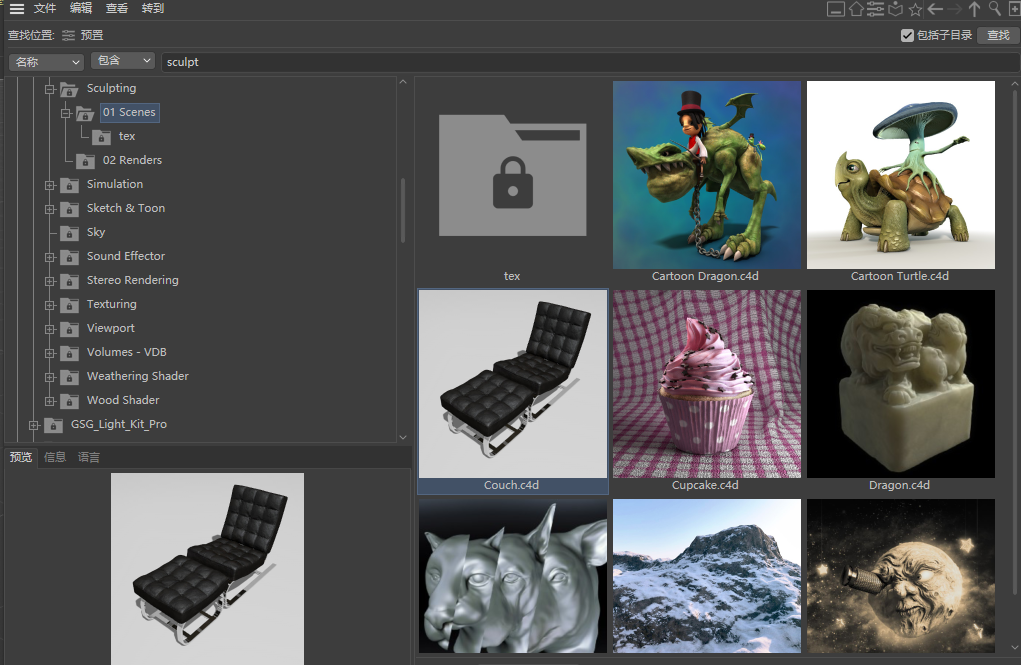Expand the Stereo Rendering node
This screenshot has height=665, width=1021.
click(49, 281)
